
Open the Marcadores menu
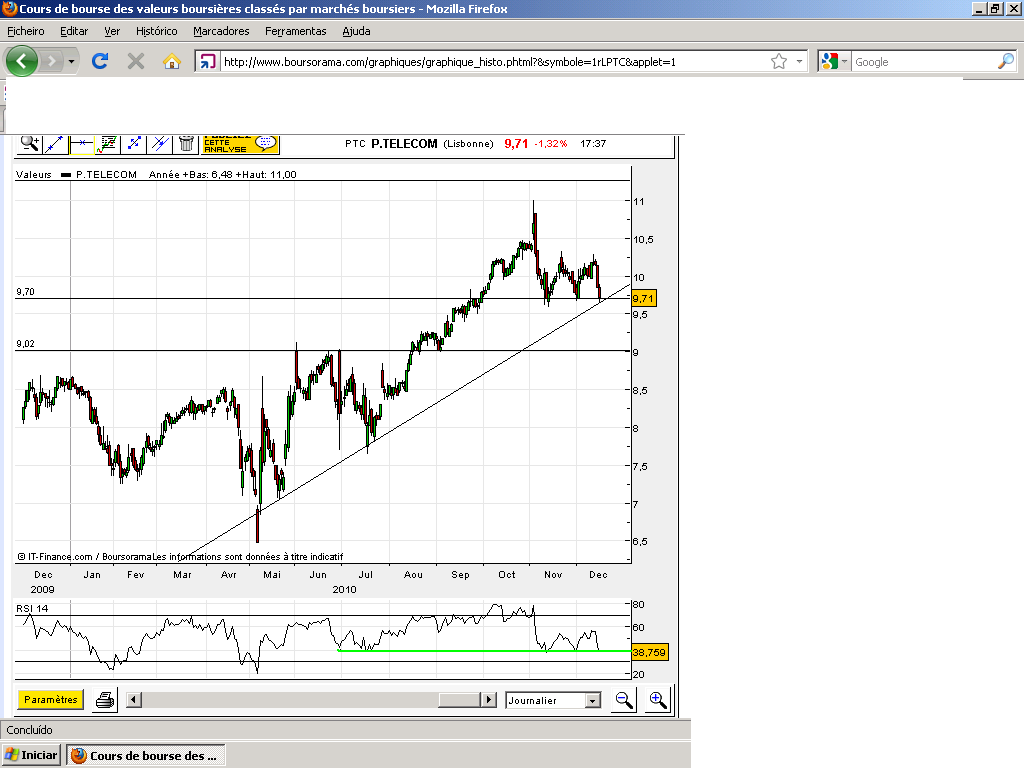221,31
